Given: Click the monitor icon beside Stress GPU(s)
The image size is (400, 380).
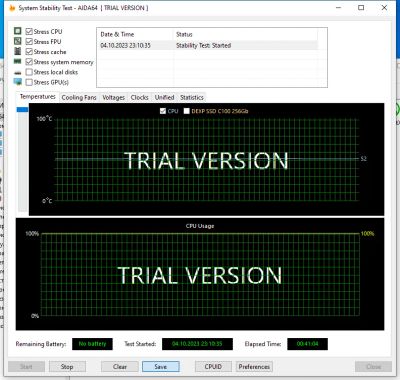Looking at the screenshot, I should (x=18, y=82).
